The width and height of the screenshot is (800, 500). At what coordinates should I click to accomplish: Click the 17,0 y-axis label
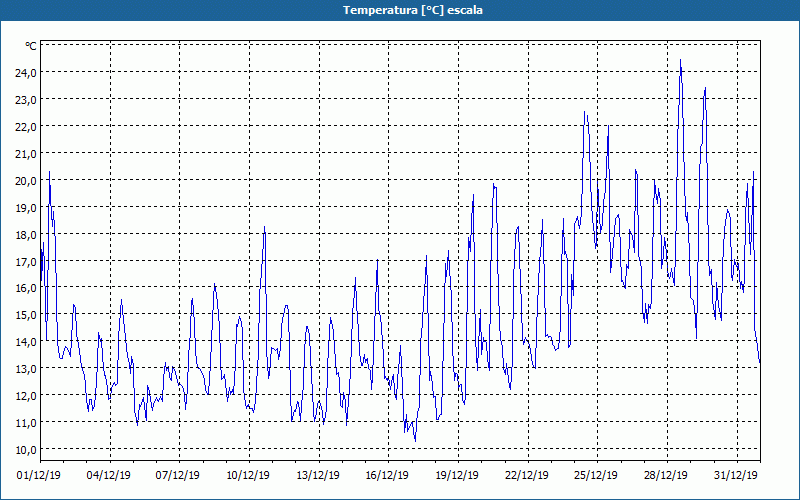(x=27, y=262)
